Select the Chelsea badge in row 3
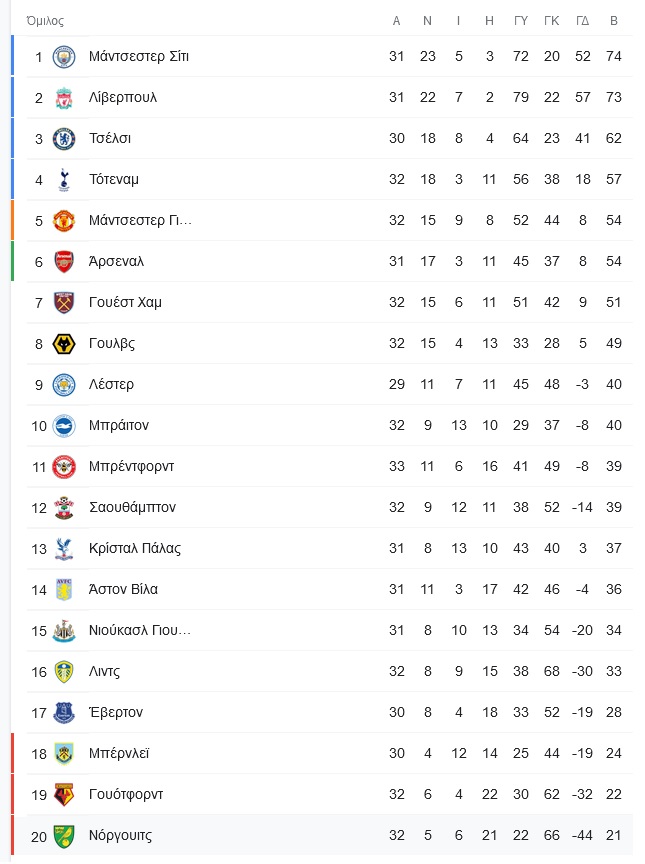The height and width of the screenshot is (864, 645). click(x=64, y=139)
